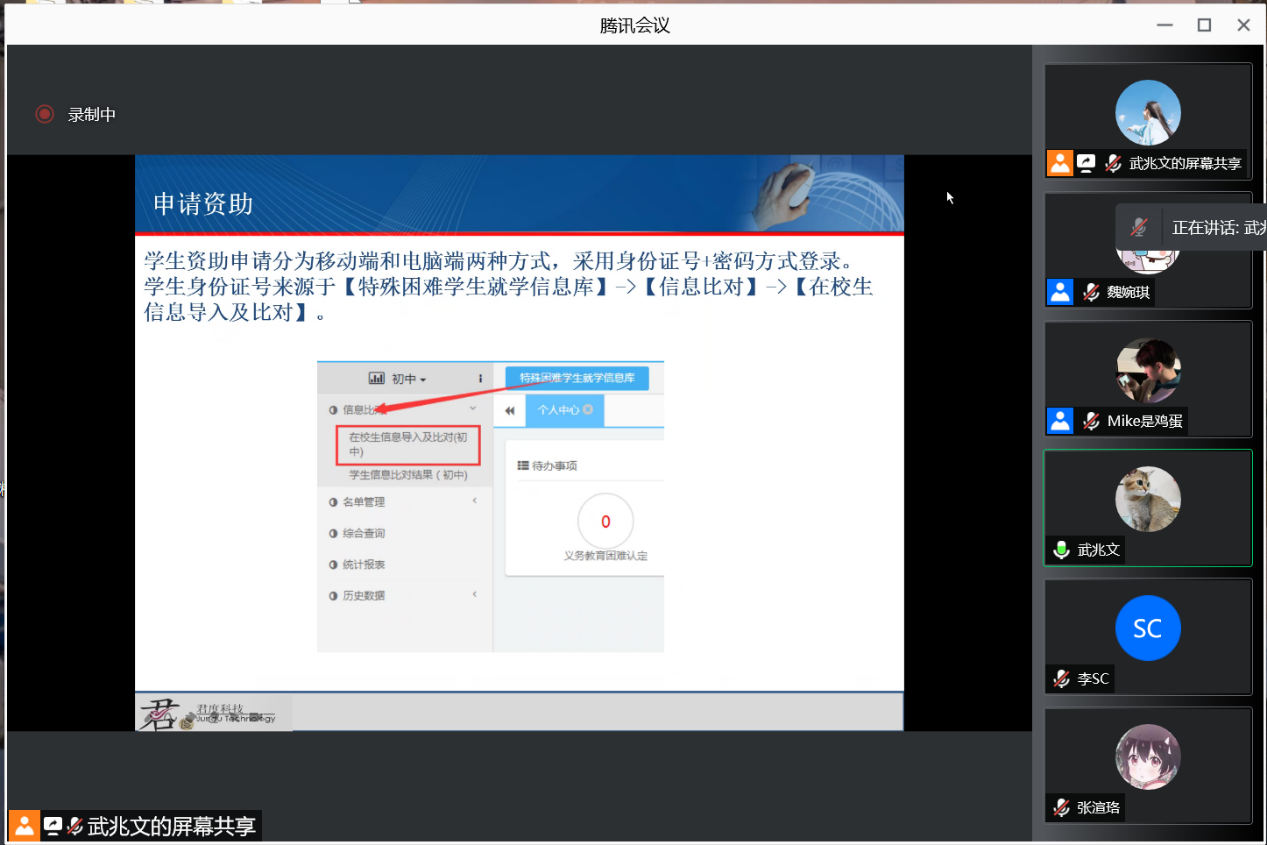Click the blue participant icon beside 魏婉琪
The width and height of the screenshot is (1267, 845).
(1060, 292)
